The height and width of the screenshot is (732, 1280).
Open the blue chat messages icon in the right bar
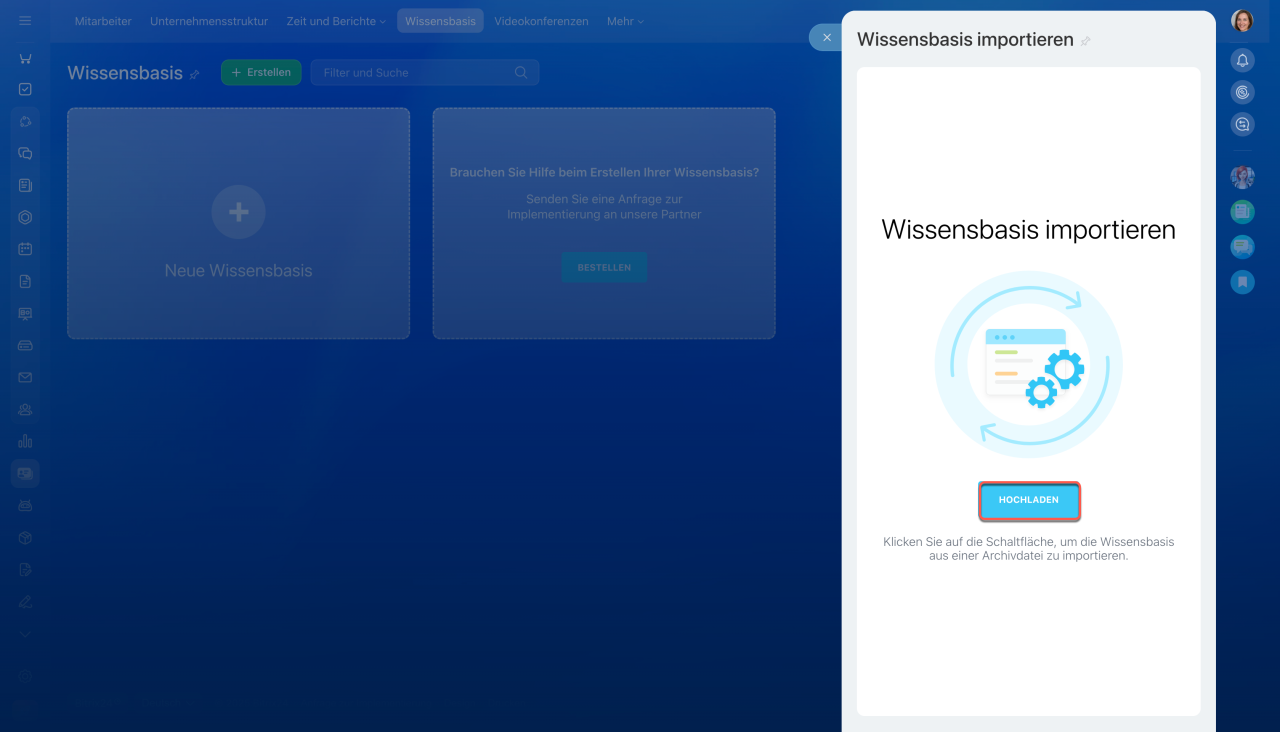[1242, 246]
